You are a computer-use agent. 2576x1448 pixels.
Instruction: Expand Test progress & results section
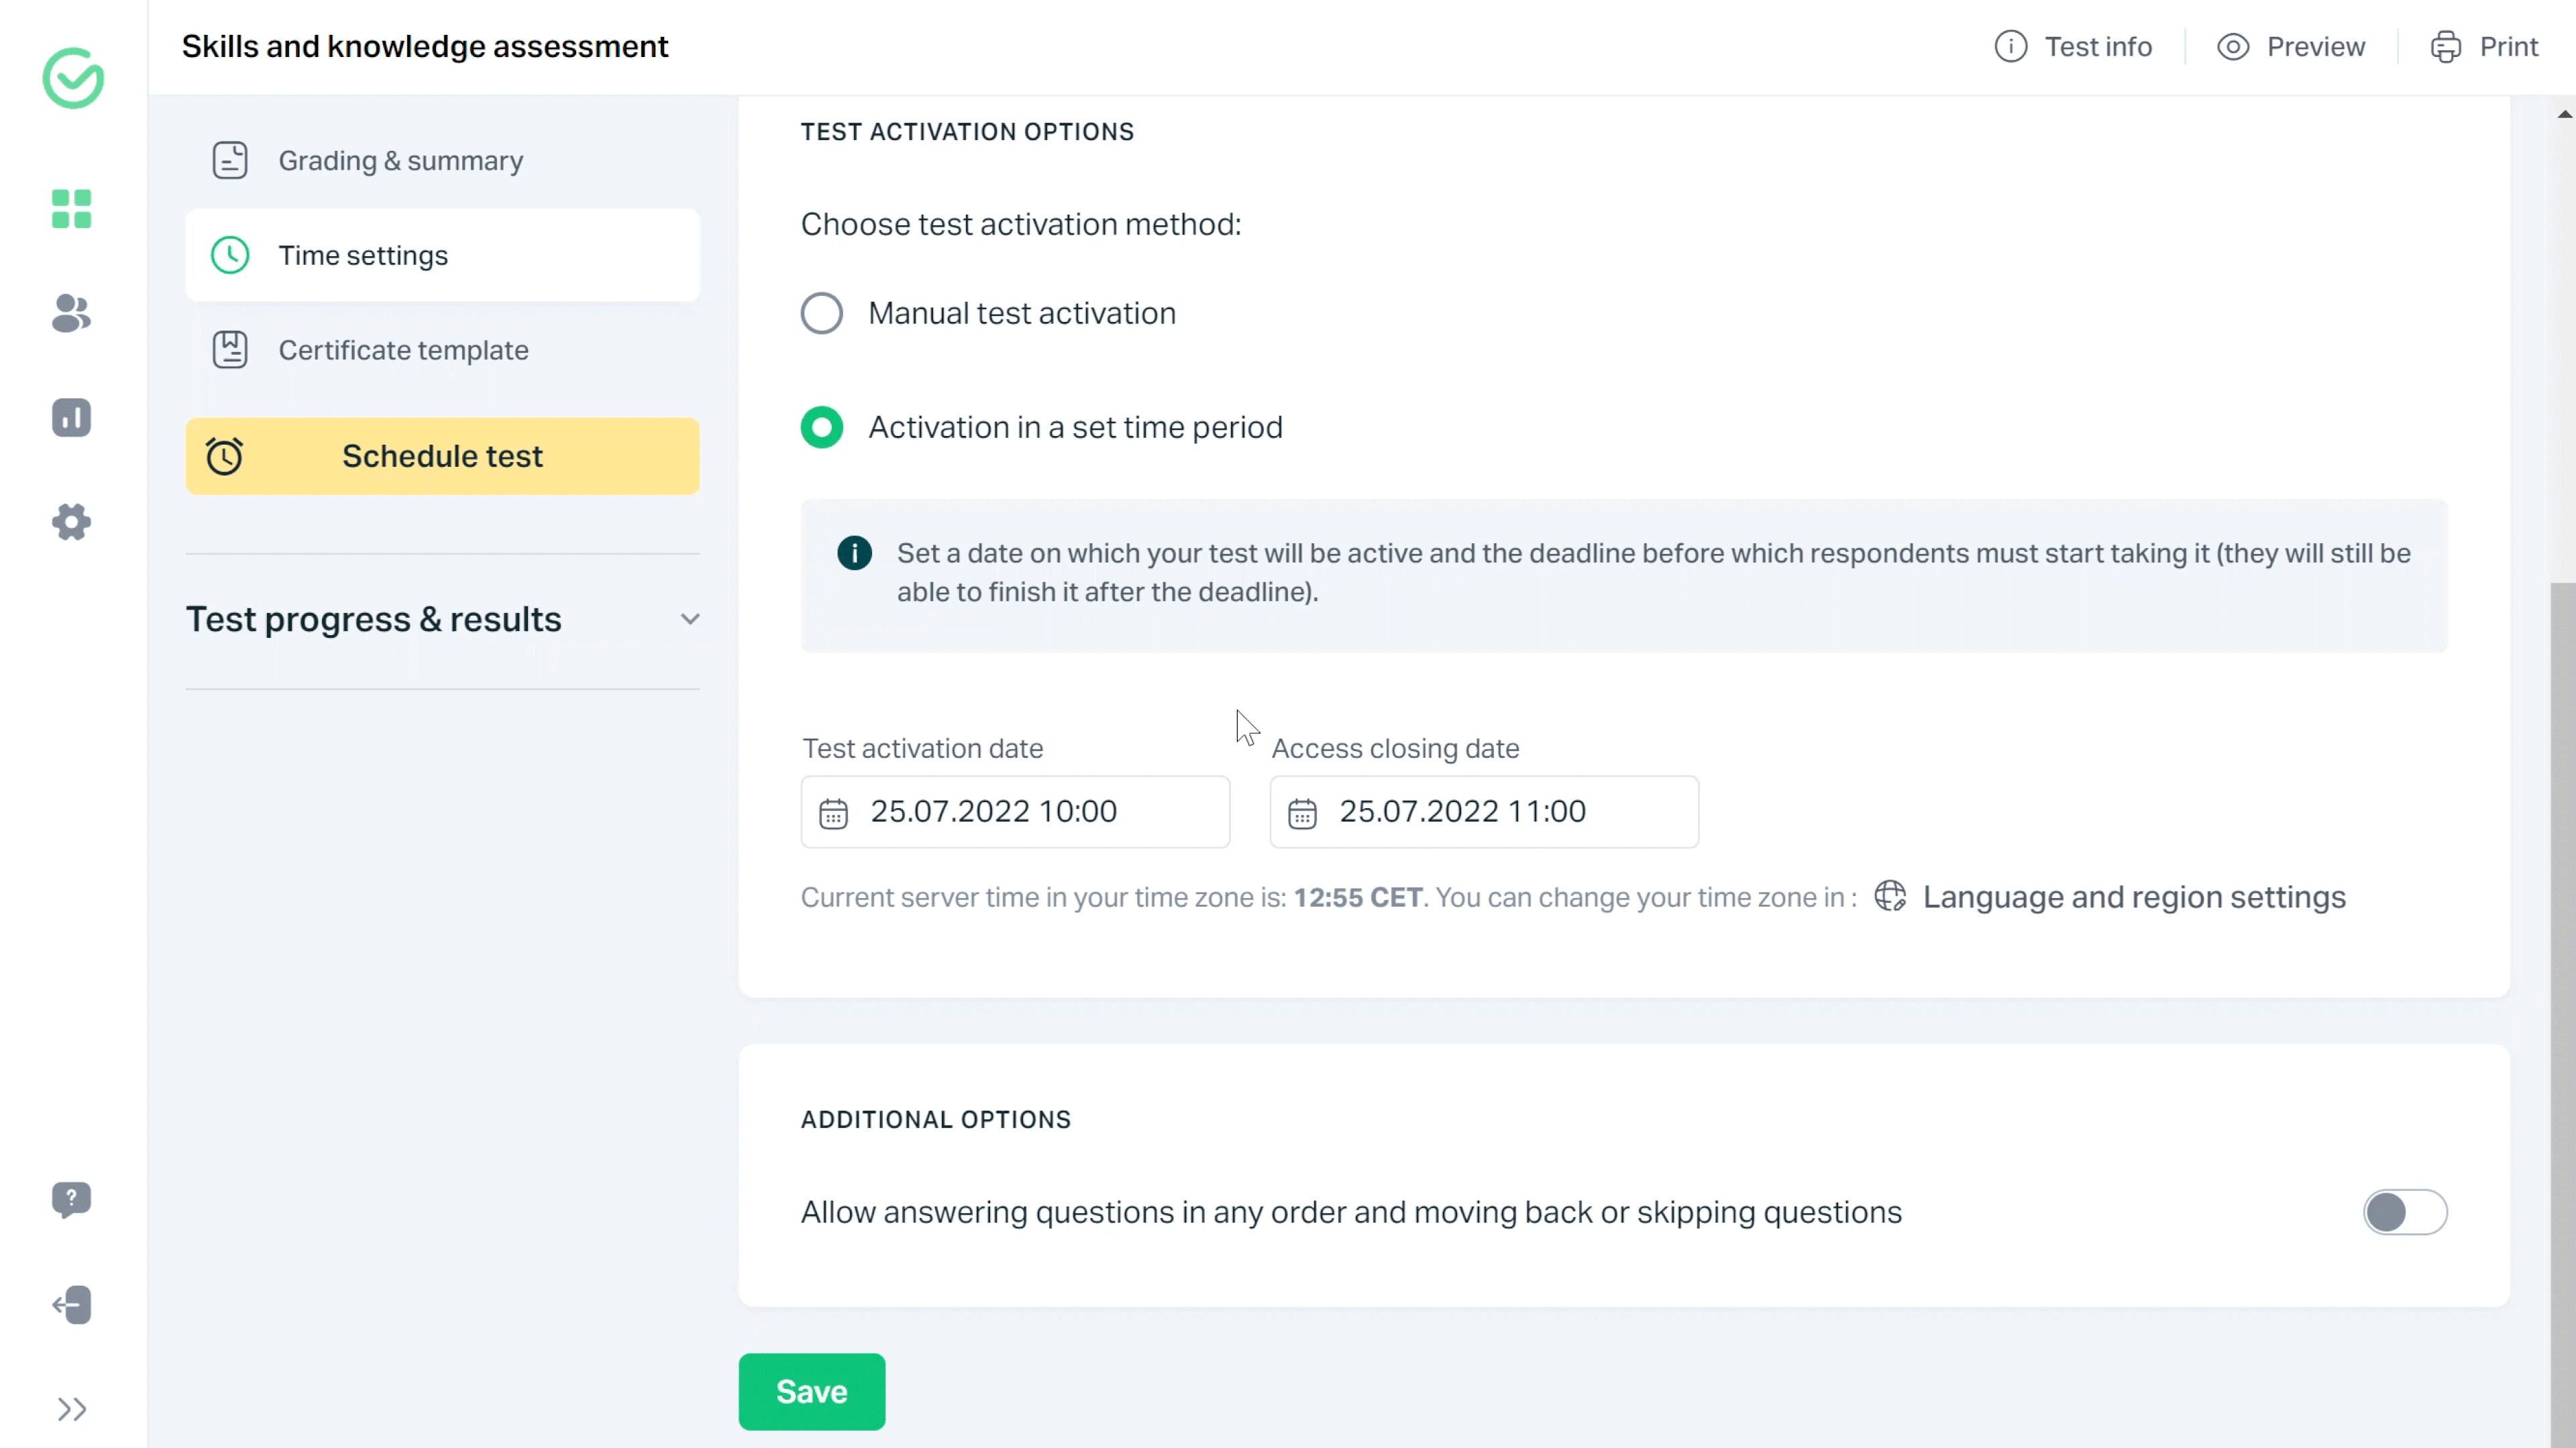coord(690,619)
